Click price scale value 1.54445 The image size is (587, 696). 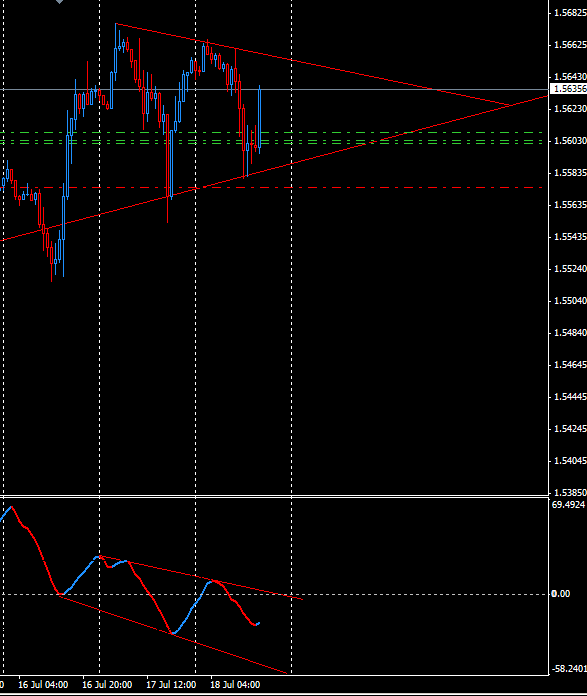(x=570, y=397)
